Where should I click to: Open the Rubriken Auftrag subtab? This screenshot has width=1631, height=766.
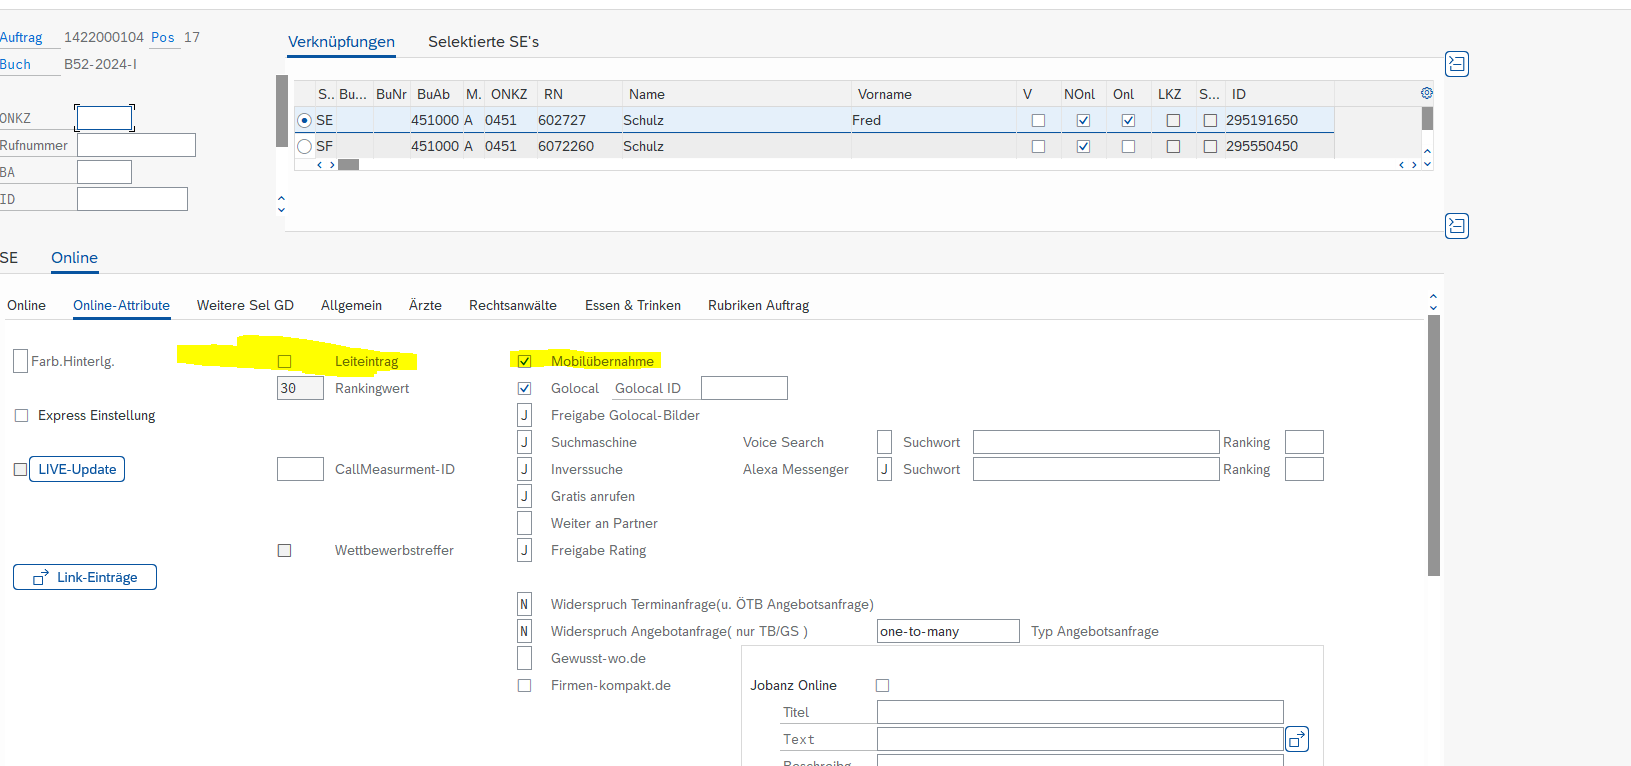758,306
